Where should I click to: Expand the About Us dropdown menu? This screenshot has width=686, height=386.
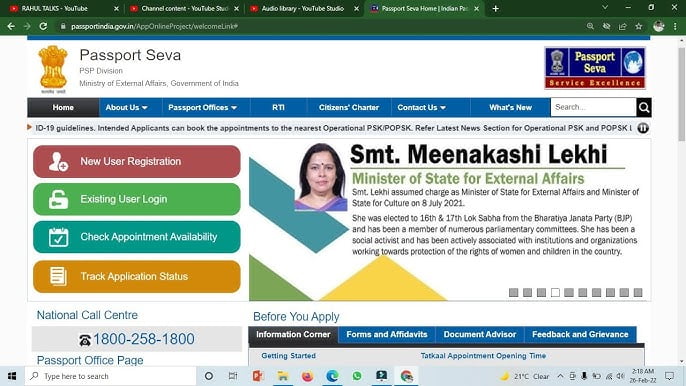[126, 108]
